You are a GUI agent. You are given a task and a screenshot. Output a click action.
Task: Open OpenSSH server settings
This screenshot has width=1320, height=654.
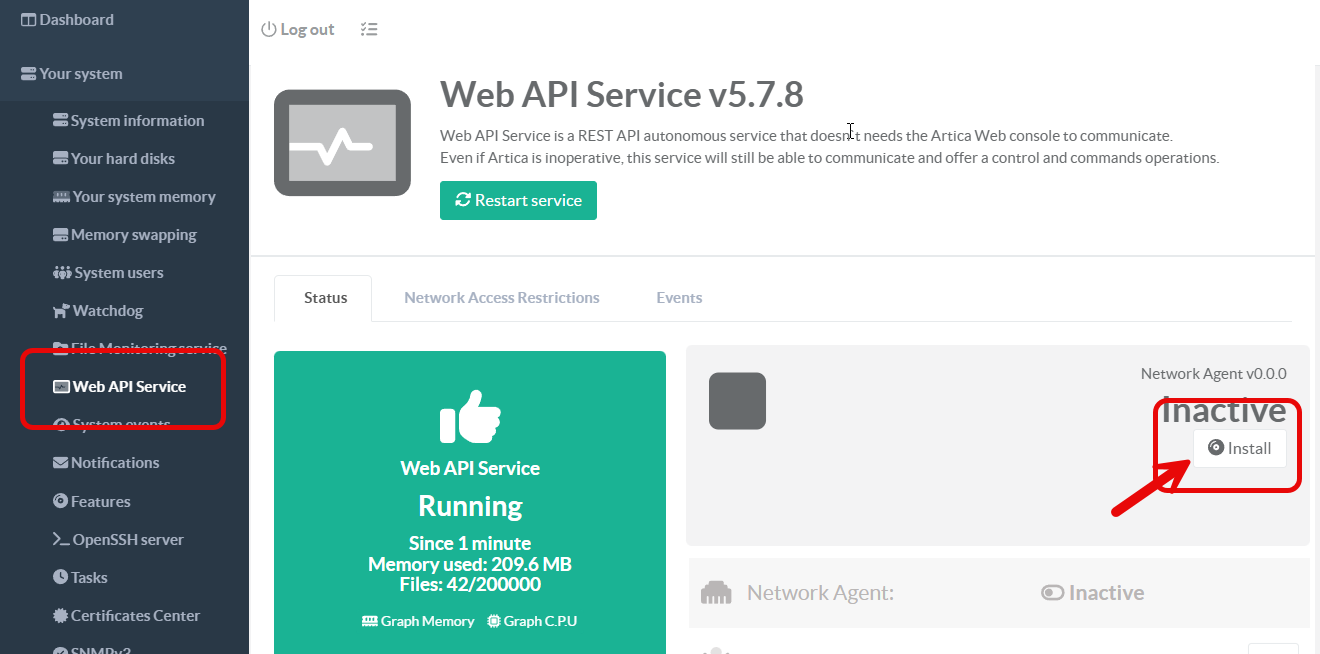128,540
